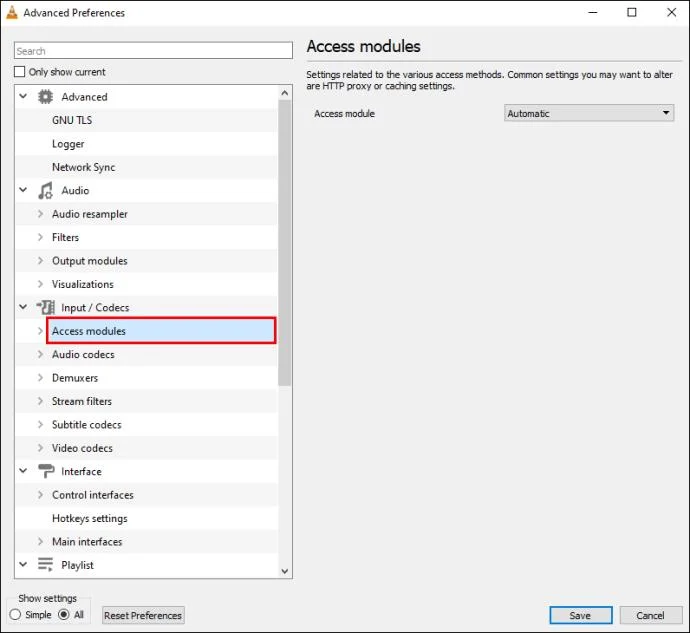Expand the Visualizations node
Image resolution: width=690 pixels, height=633 pixels.
coord(40,284)
